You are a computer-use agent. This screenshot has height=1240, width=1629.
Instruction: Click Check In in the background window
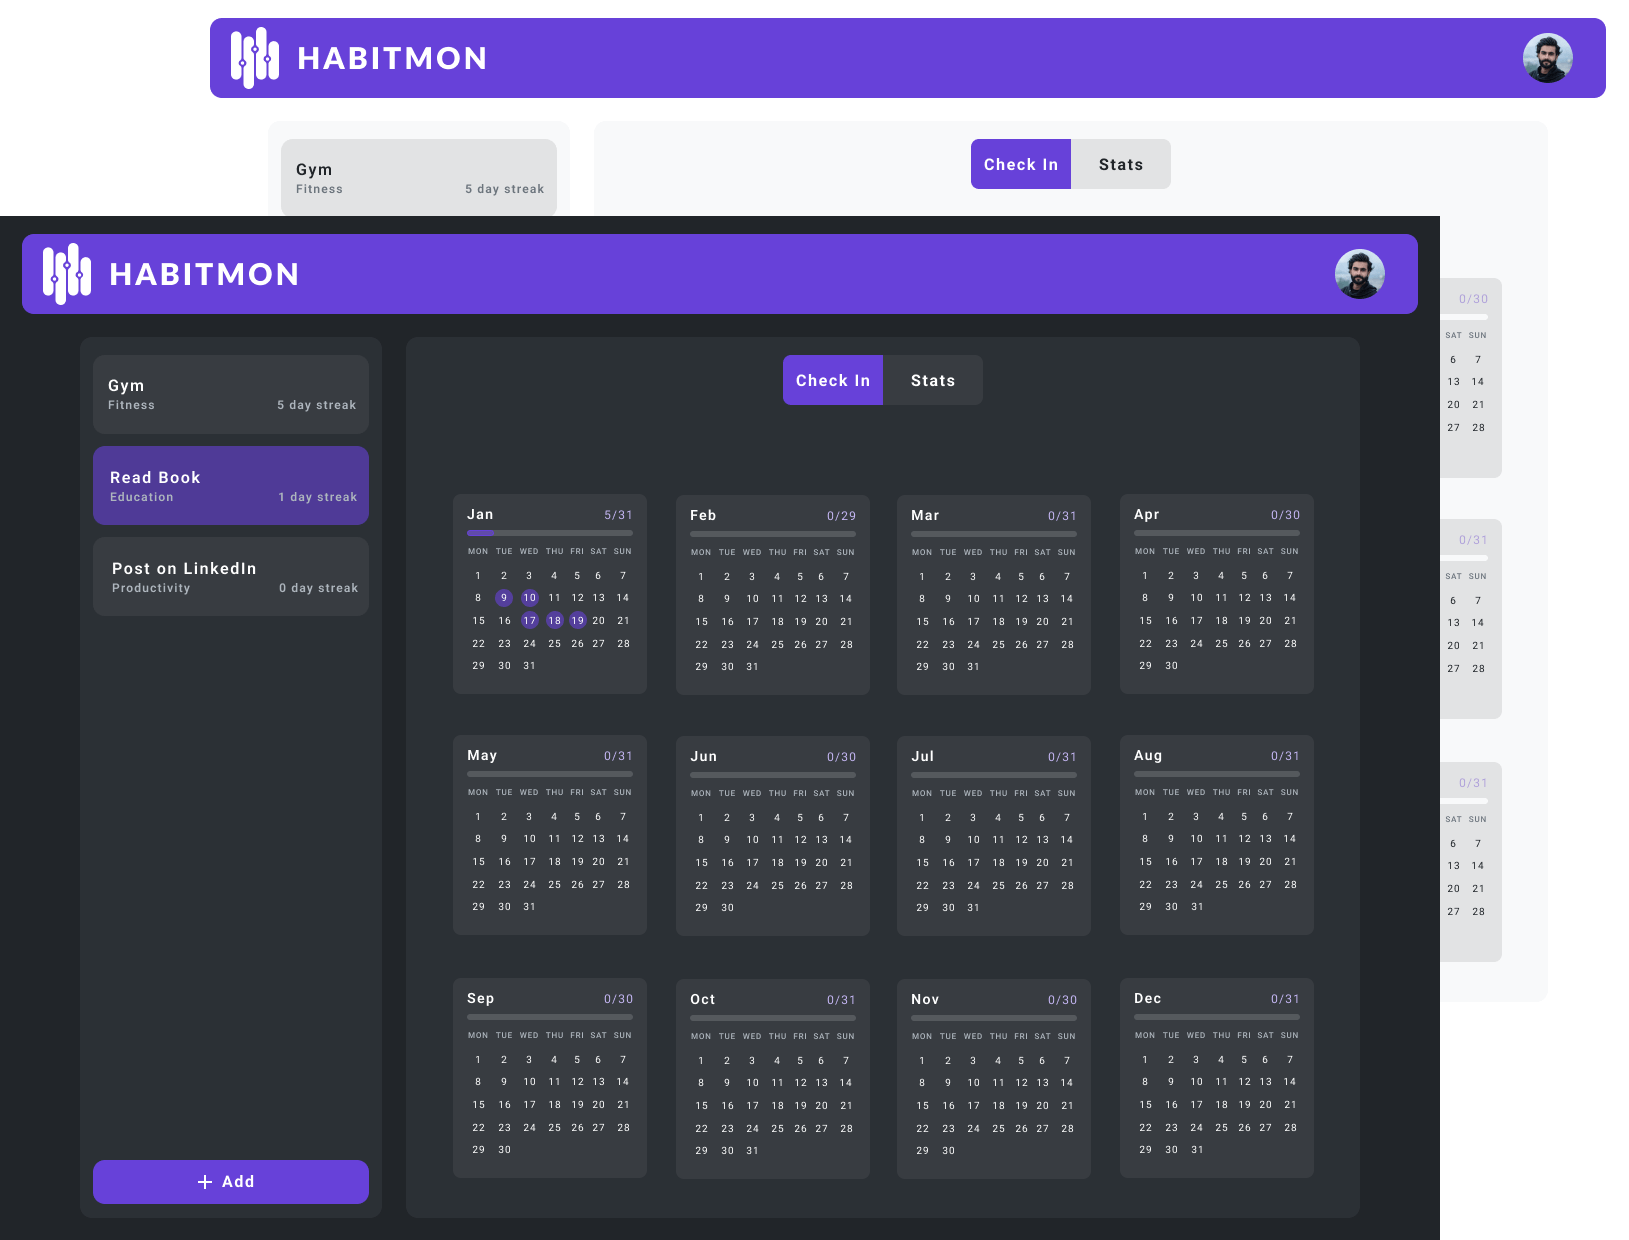coord(1020,164)
